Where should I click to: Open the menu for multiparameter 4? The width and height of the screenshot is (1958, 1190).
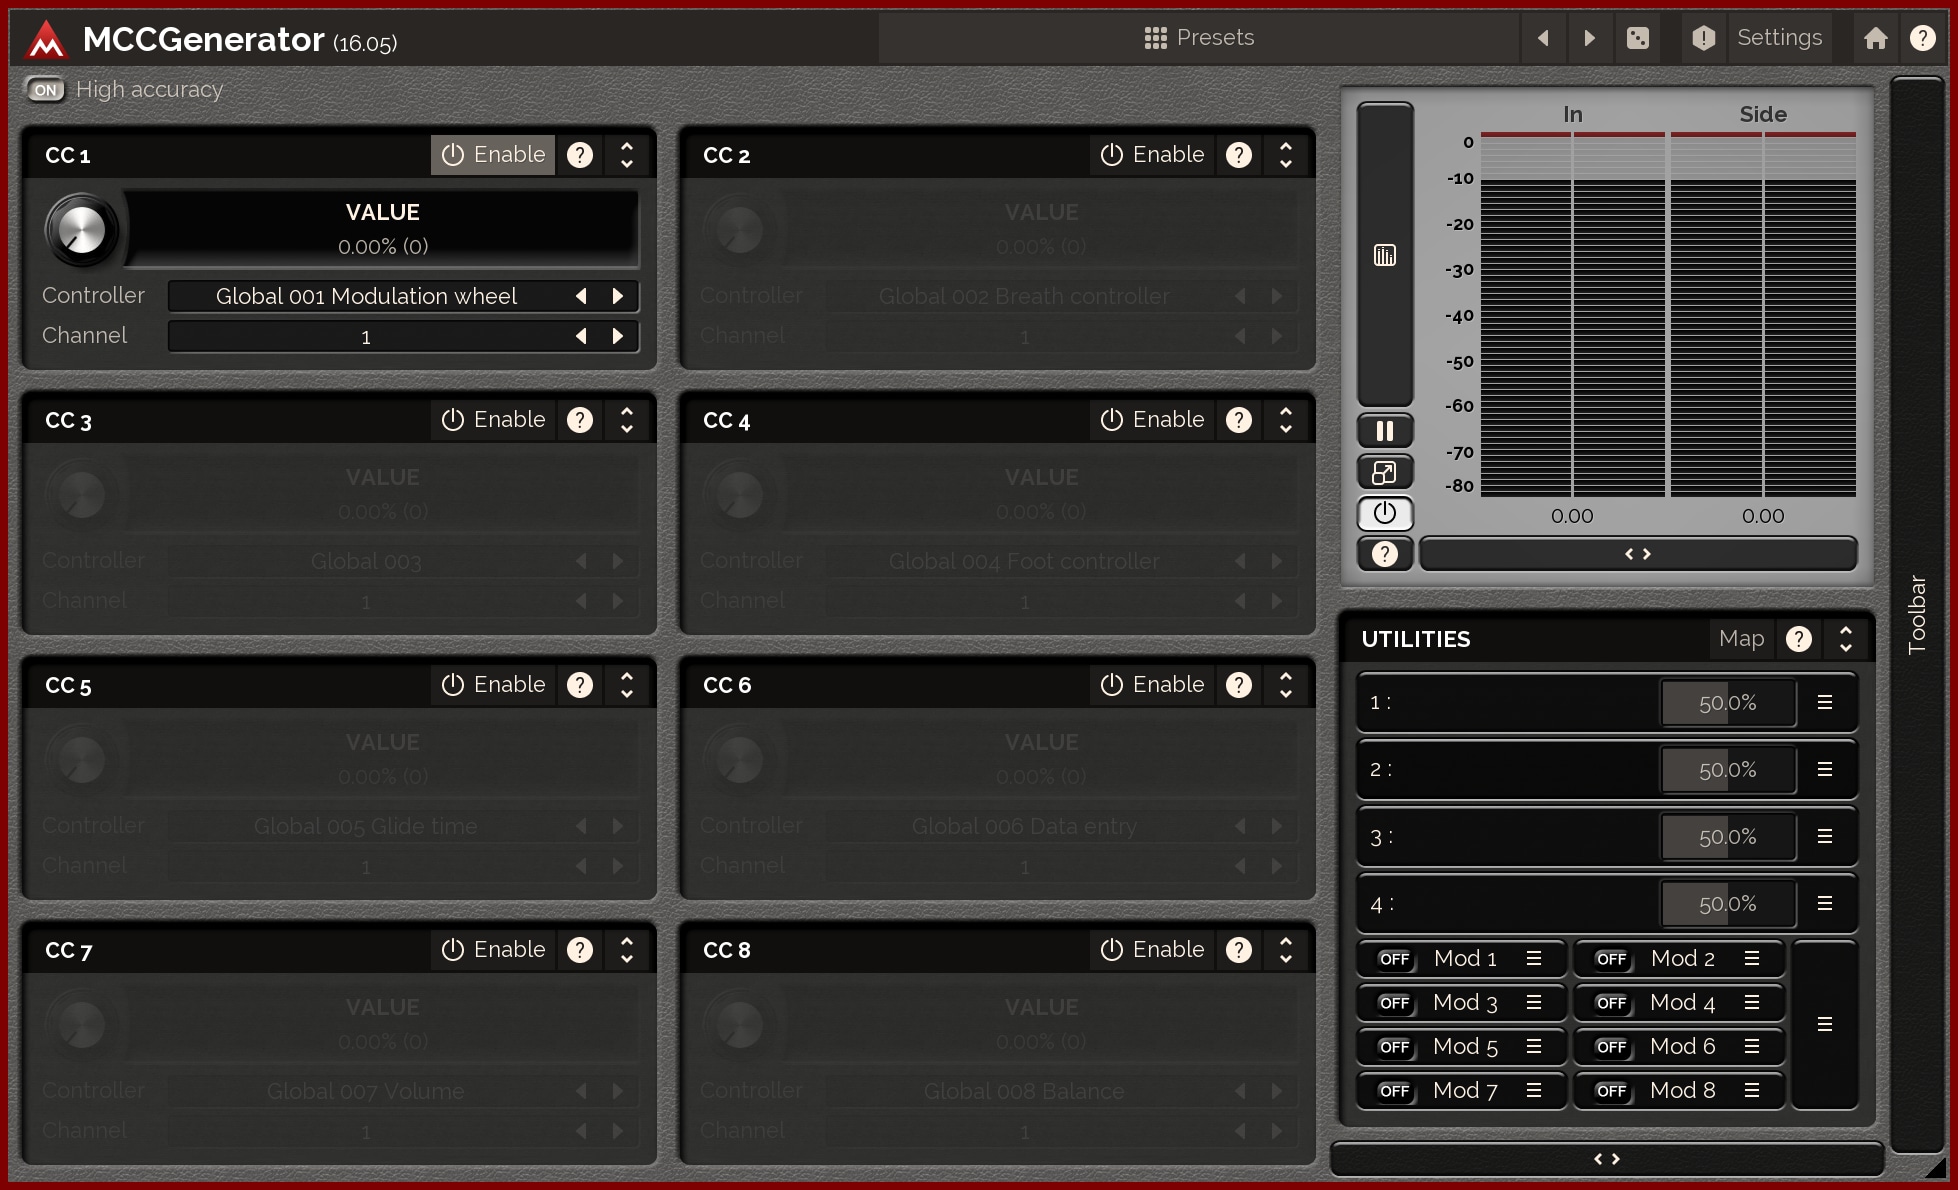point(1825,904)
